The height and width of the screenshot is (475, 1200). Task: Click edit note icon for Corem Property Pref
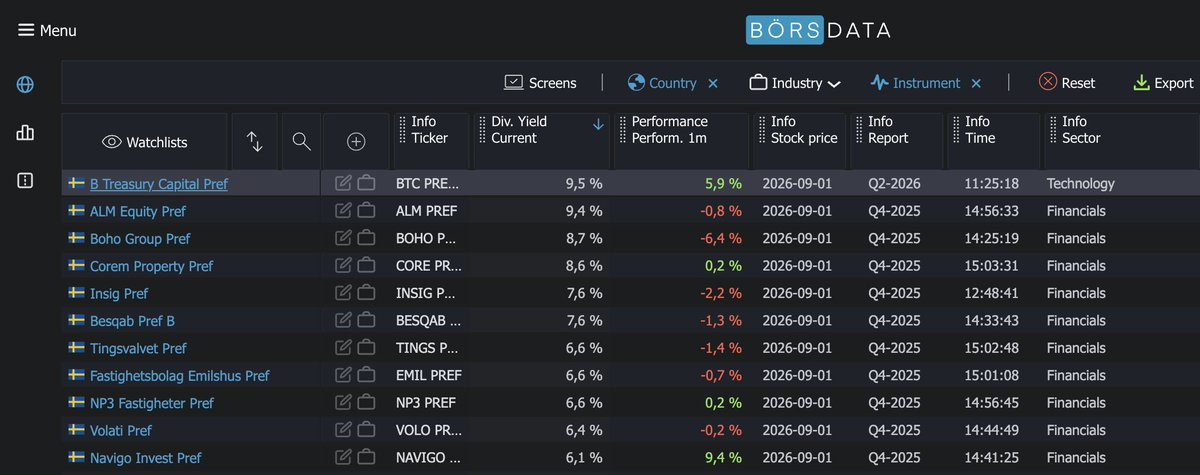tap(343, 266)
